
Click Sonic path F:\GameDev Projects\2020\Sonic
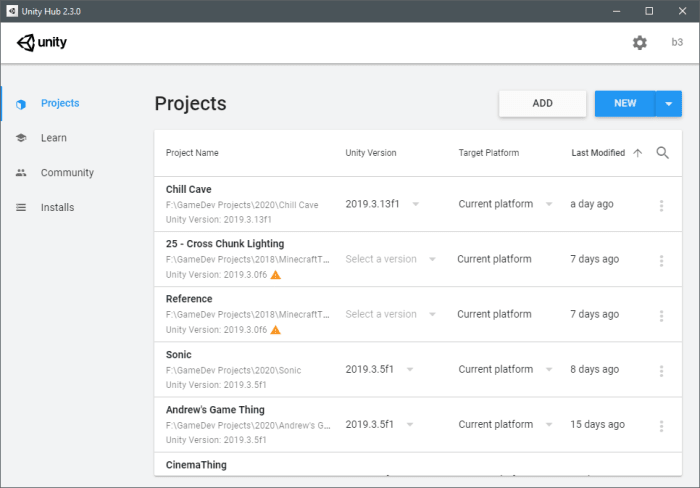(233, 370)
